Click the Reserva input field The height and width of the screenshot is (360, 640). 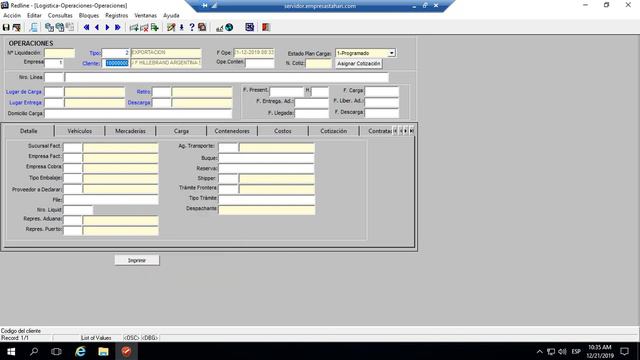coord(267,169)
